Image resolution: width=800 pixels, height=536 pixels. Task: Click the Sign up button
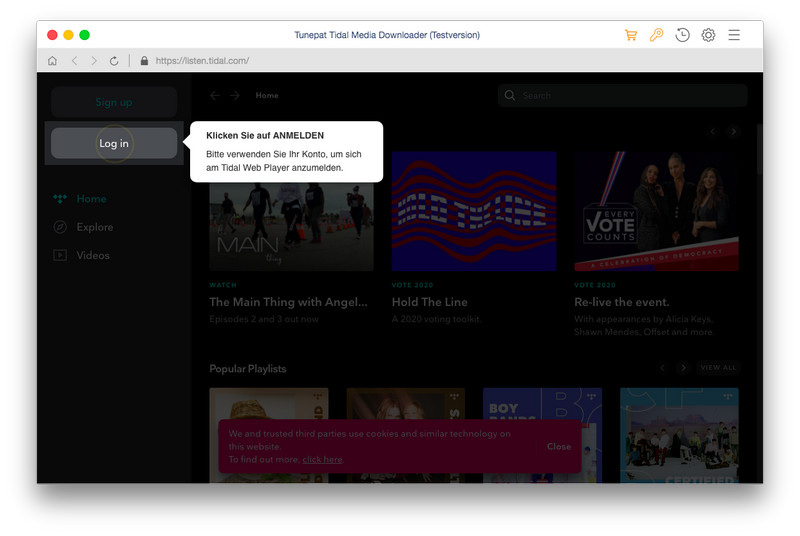pos(114,102)
